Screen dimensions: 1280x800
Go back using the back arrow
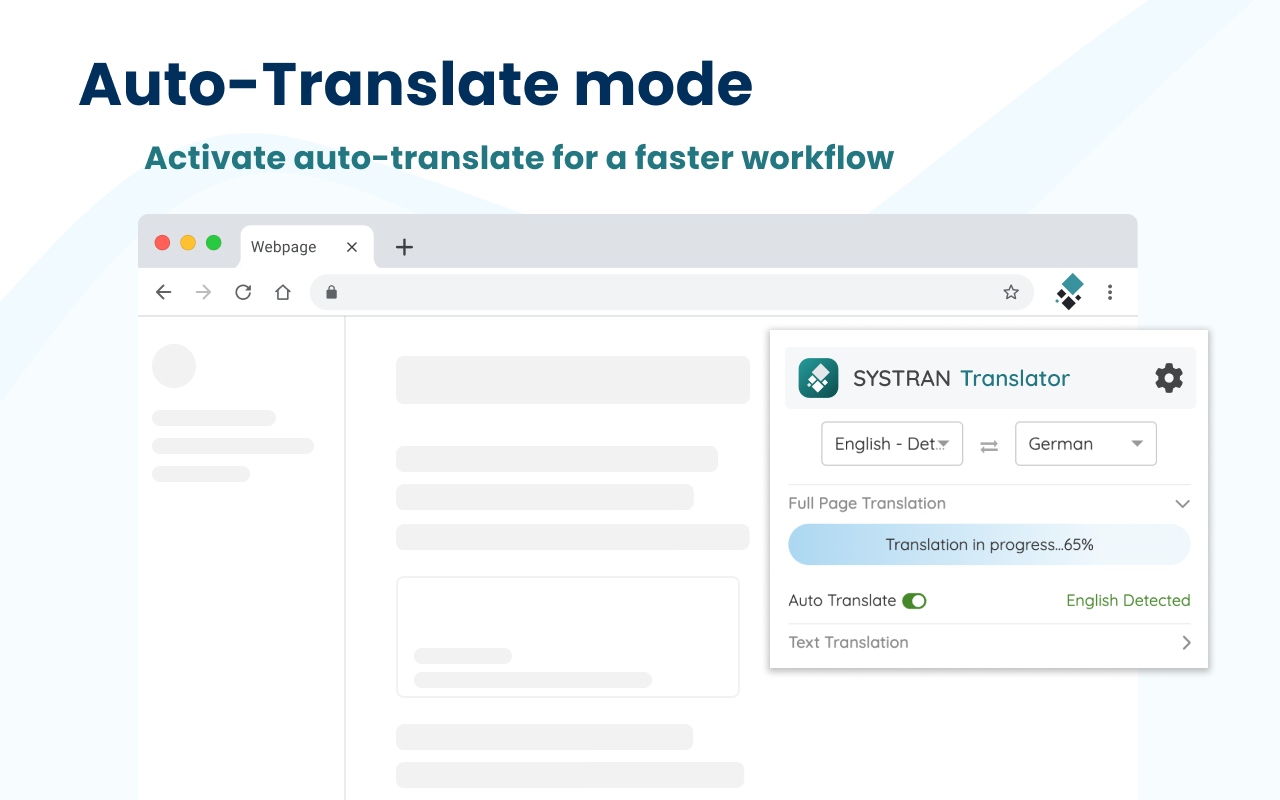[x=163, y=292]
